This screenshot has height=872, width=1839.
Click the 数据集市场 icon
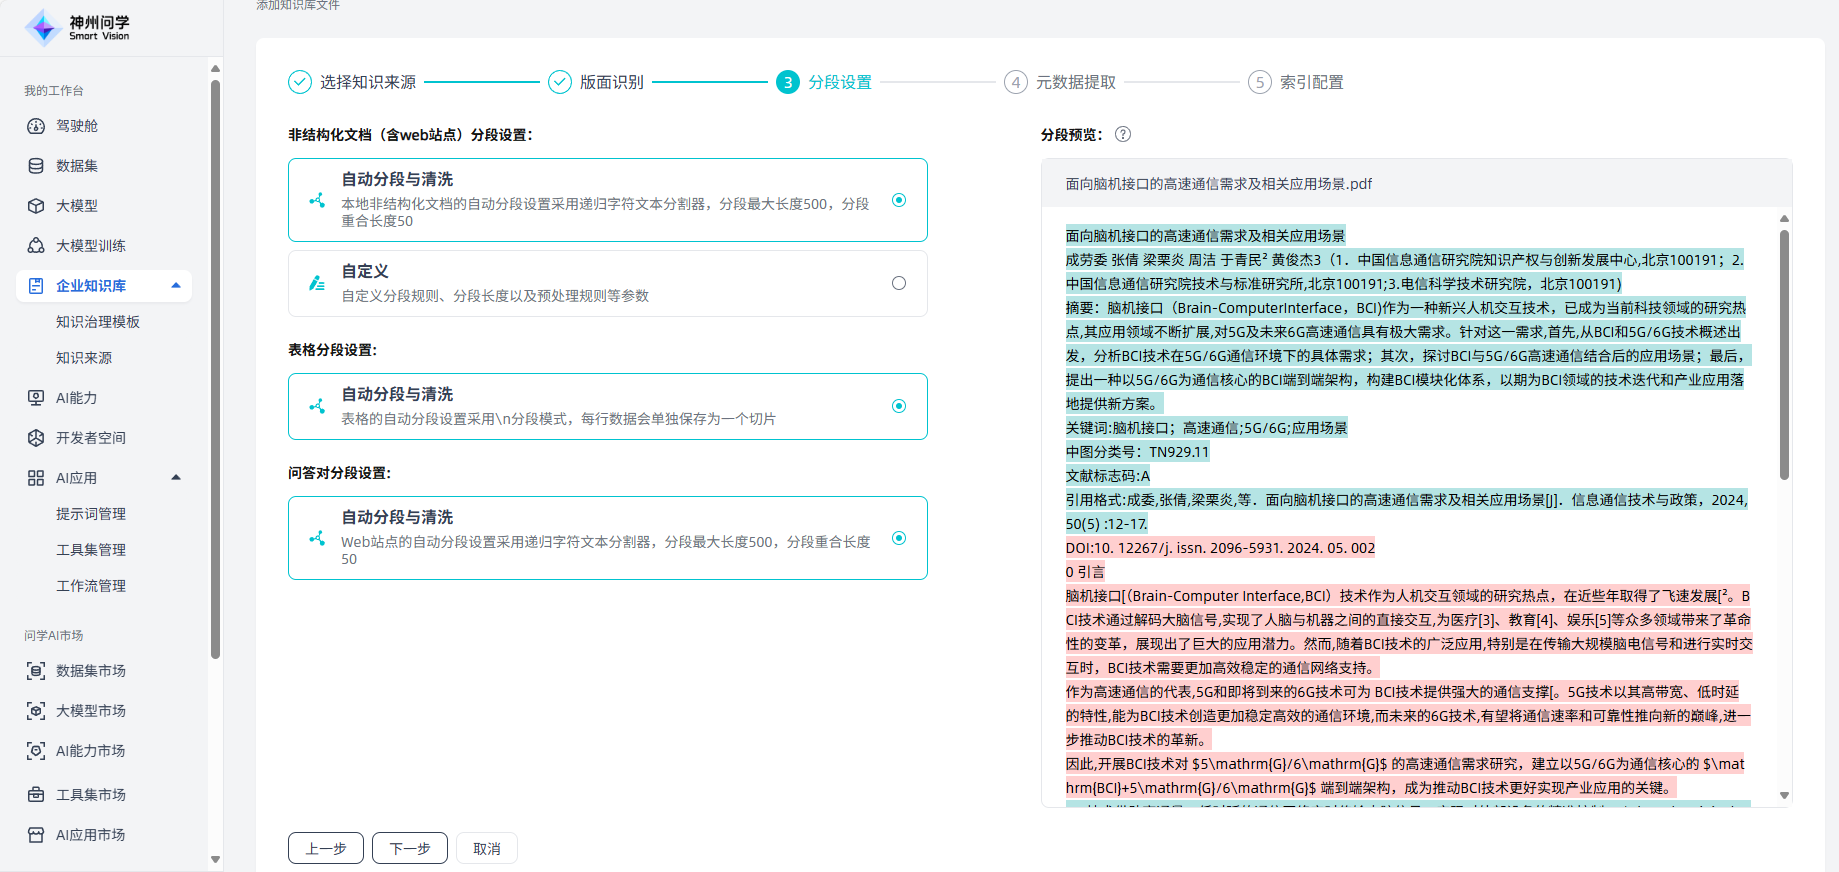36,671
